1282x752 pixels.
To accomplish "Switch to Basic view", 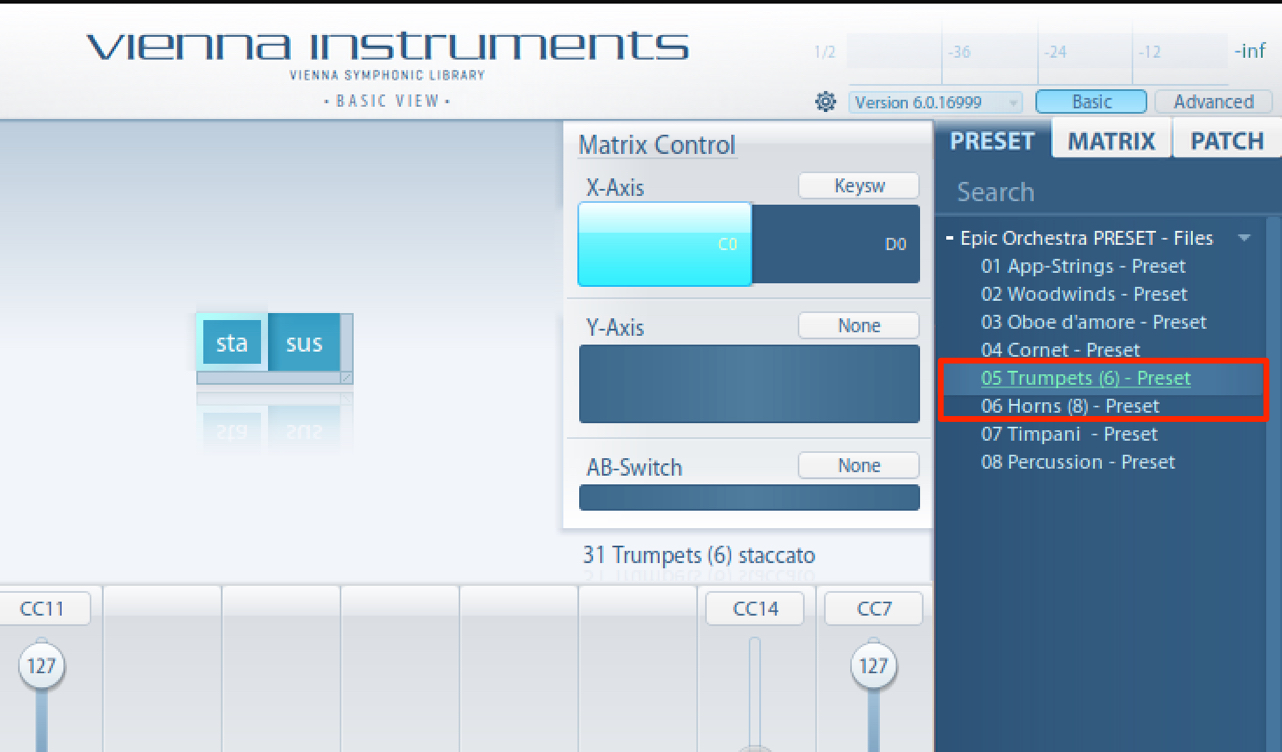I will [1091, 101].
